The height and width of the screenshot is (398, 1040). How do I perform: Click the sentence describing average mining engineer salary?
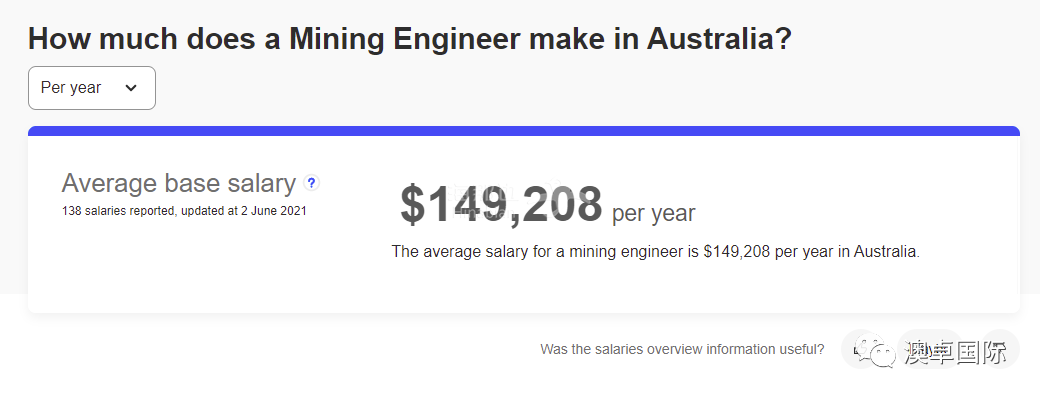tap(655, 252)
